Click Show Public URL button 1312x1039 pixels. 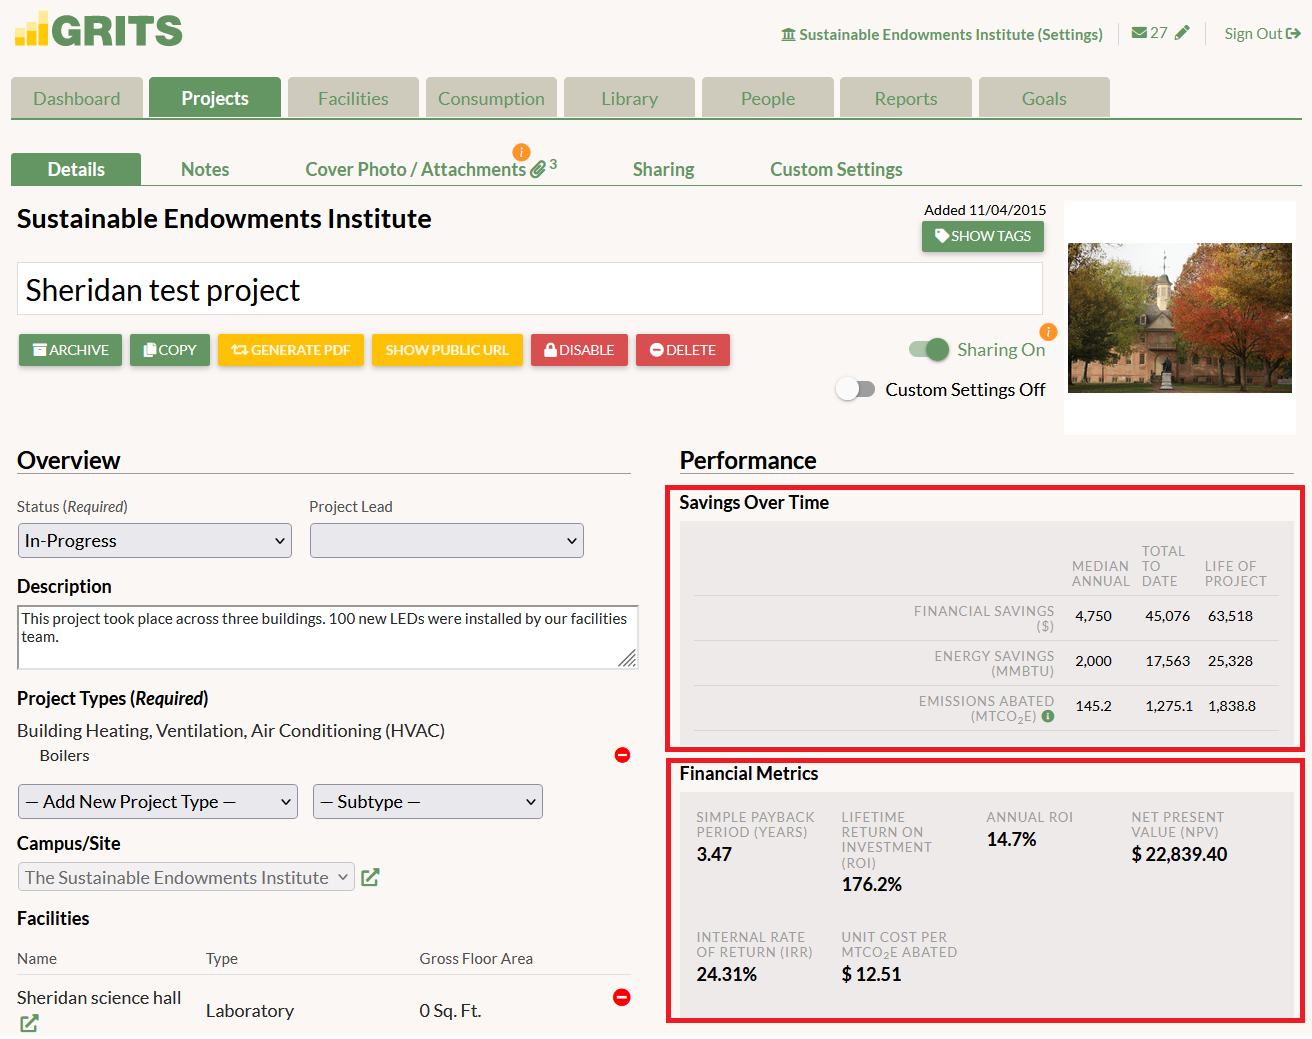(447, 350)
